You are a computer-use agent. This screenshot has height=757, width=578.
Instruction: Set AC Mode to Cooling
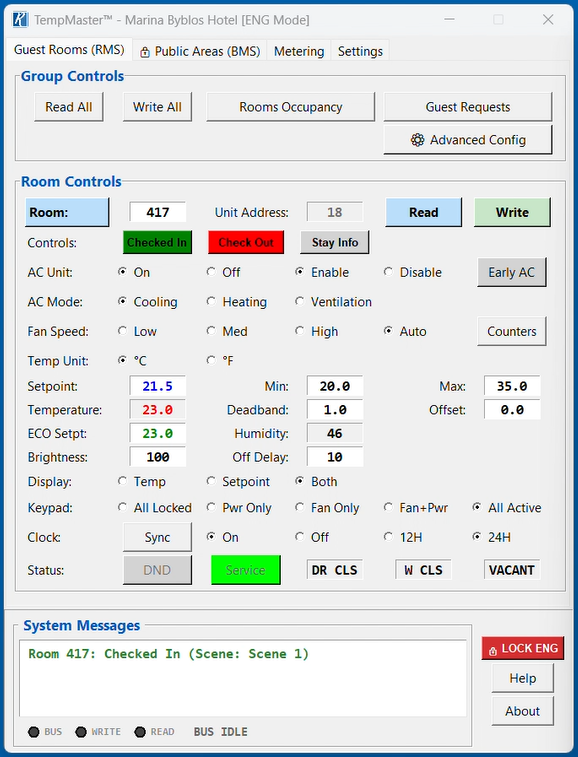click(148, 302)
